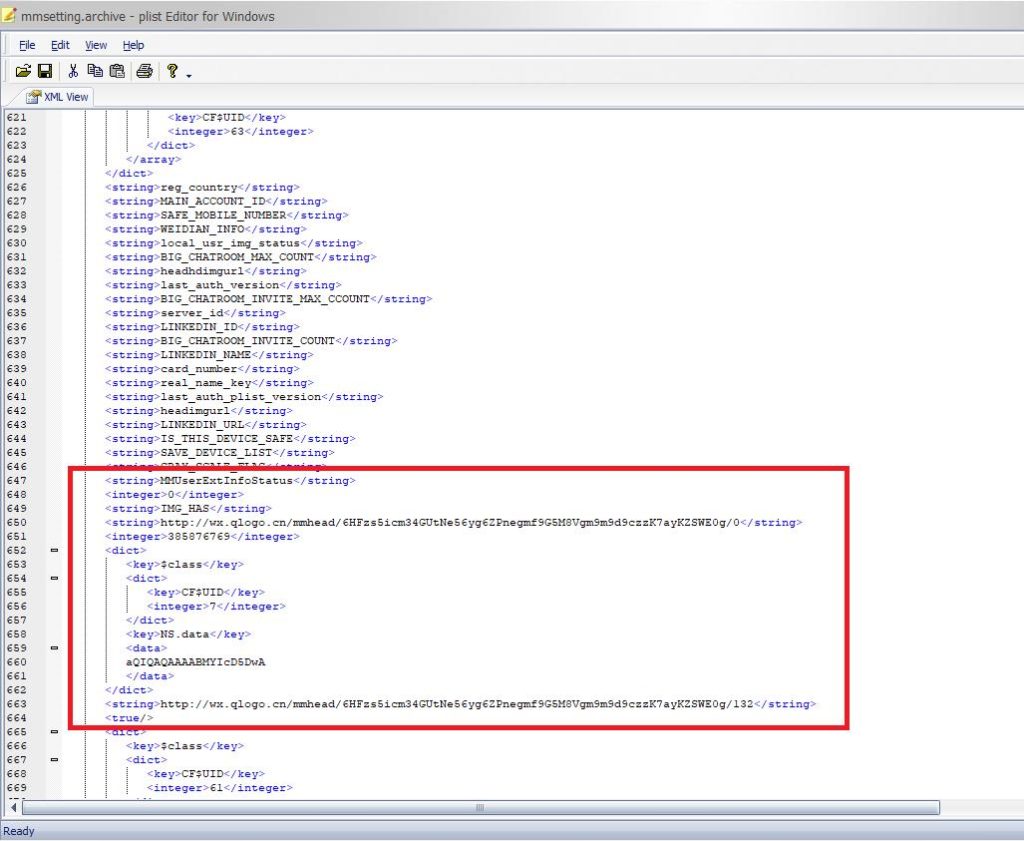This screenshot has height=841, width=1024.
Task: Click the mmhead URL ending in /0
Action: (453, 522)
